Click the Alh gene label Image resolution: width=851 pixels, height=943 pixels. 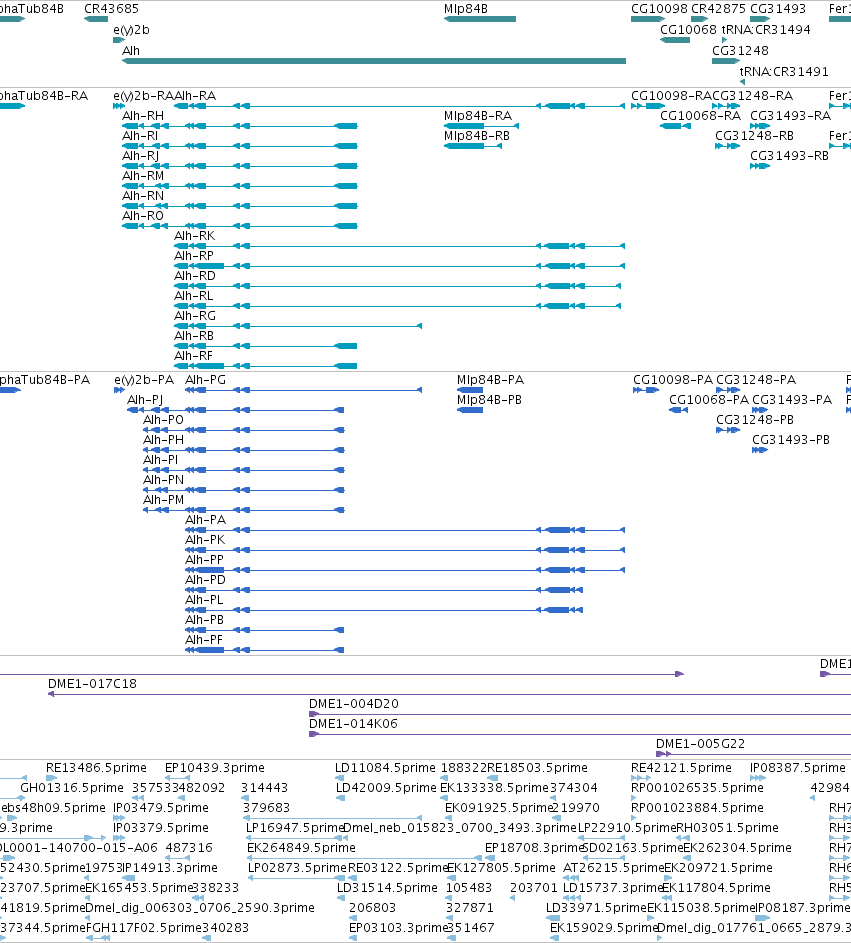[131, 51]
